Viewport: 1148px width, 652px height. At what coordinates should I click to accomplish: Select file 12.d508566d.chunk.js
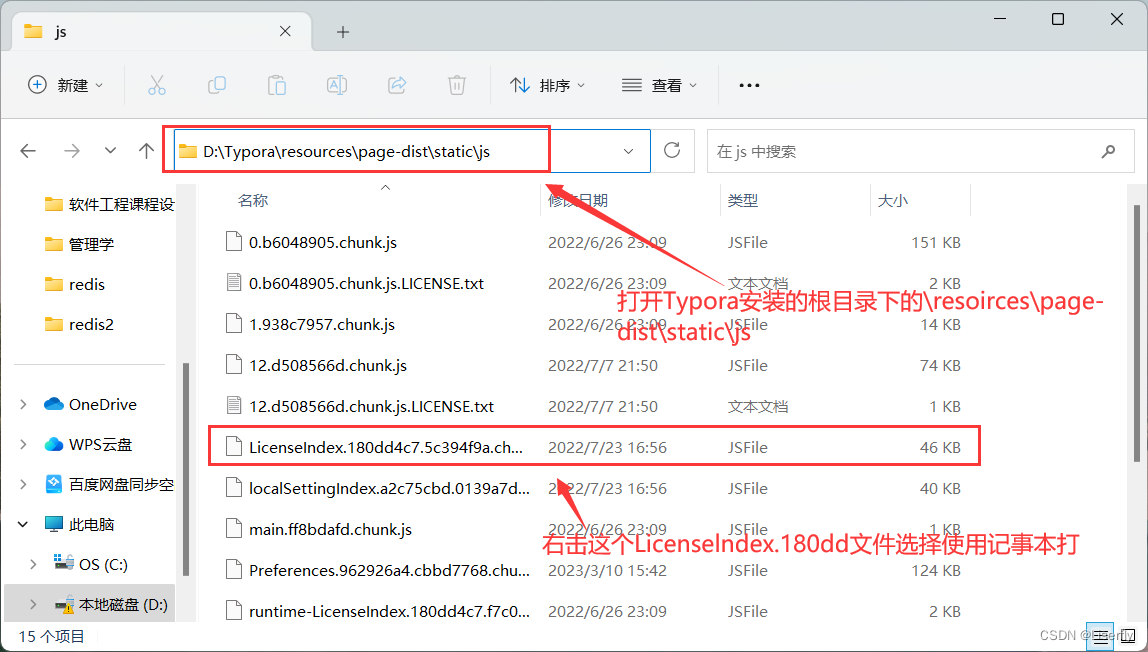tap(328, 365)
